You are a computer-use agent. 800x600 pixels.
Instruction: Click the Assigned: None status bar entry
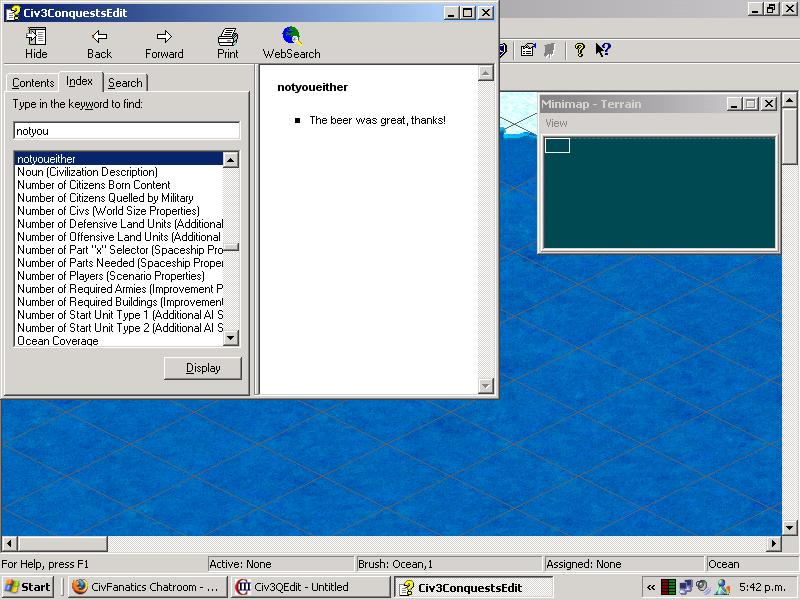coord(623,564)
